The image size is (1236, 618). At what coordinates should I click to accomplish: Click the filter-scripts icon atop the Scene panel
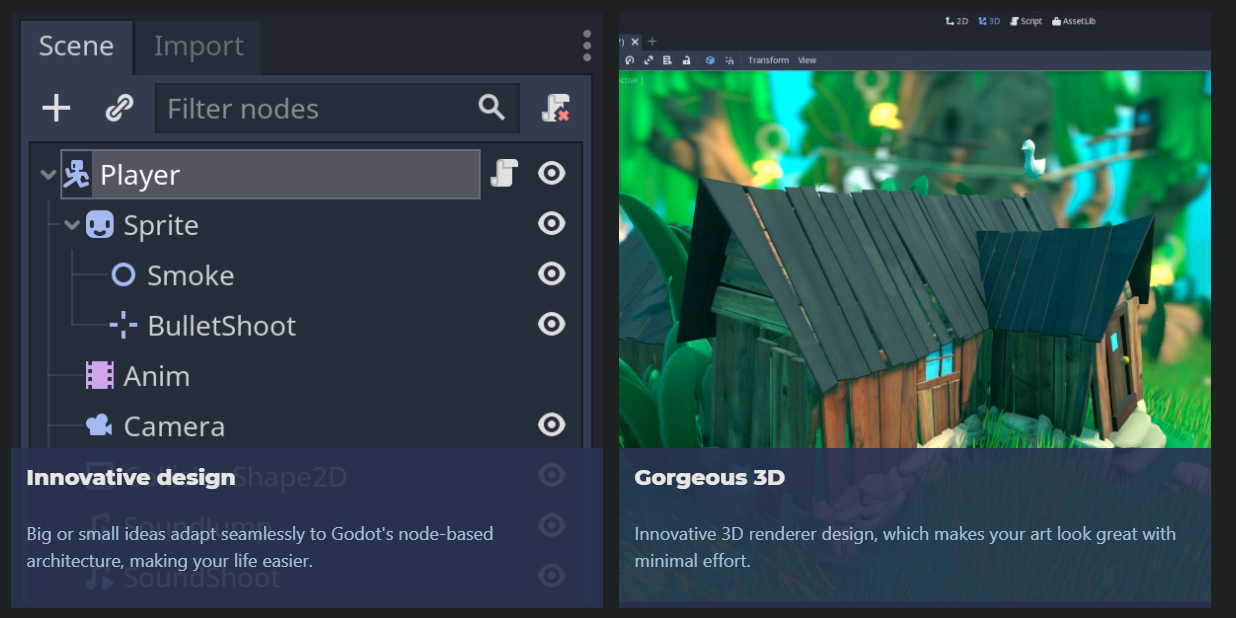point(556,108)
